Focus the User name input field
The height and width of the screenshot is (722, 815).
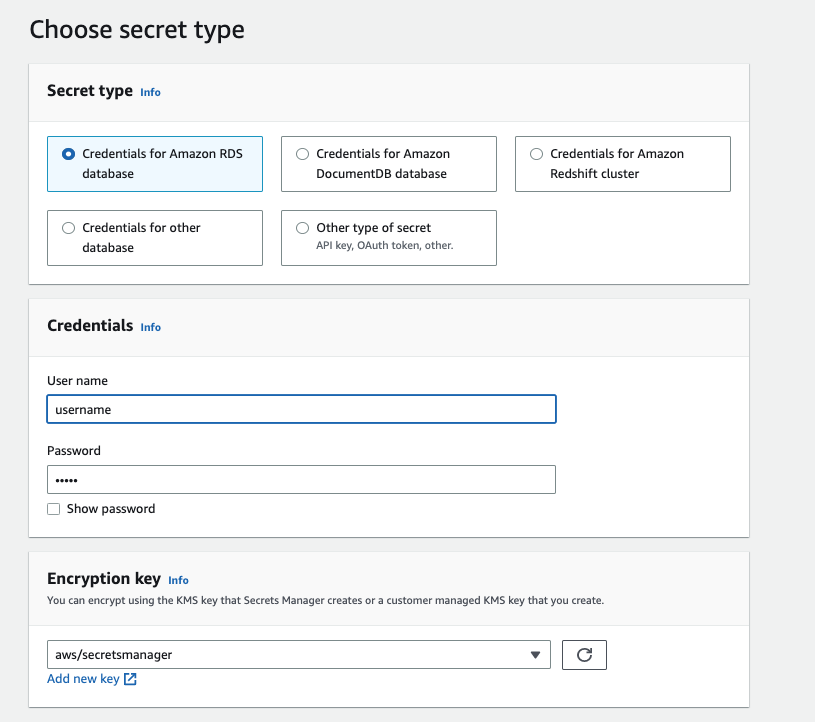pos(301,409)
